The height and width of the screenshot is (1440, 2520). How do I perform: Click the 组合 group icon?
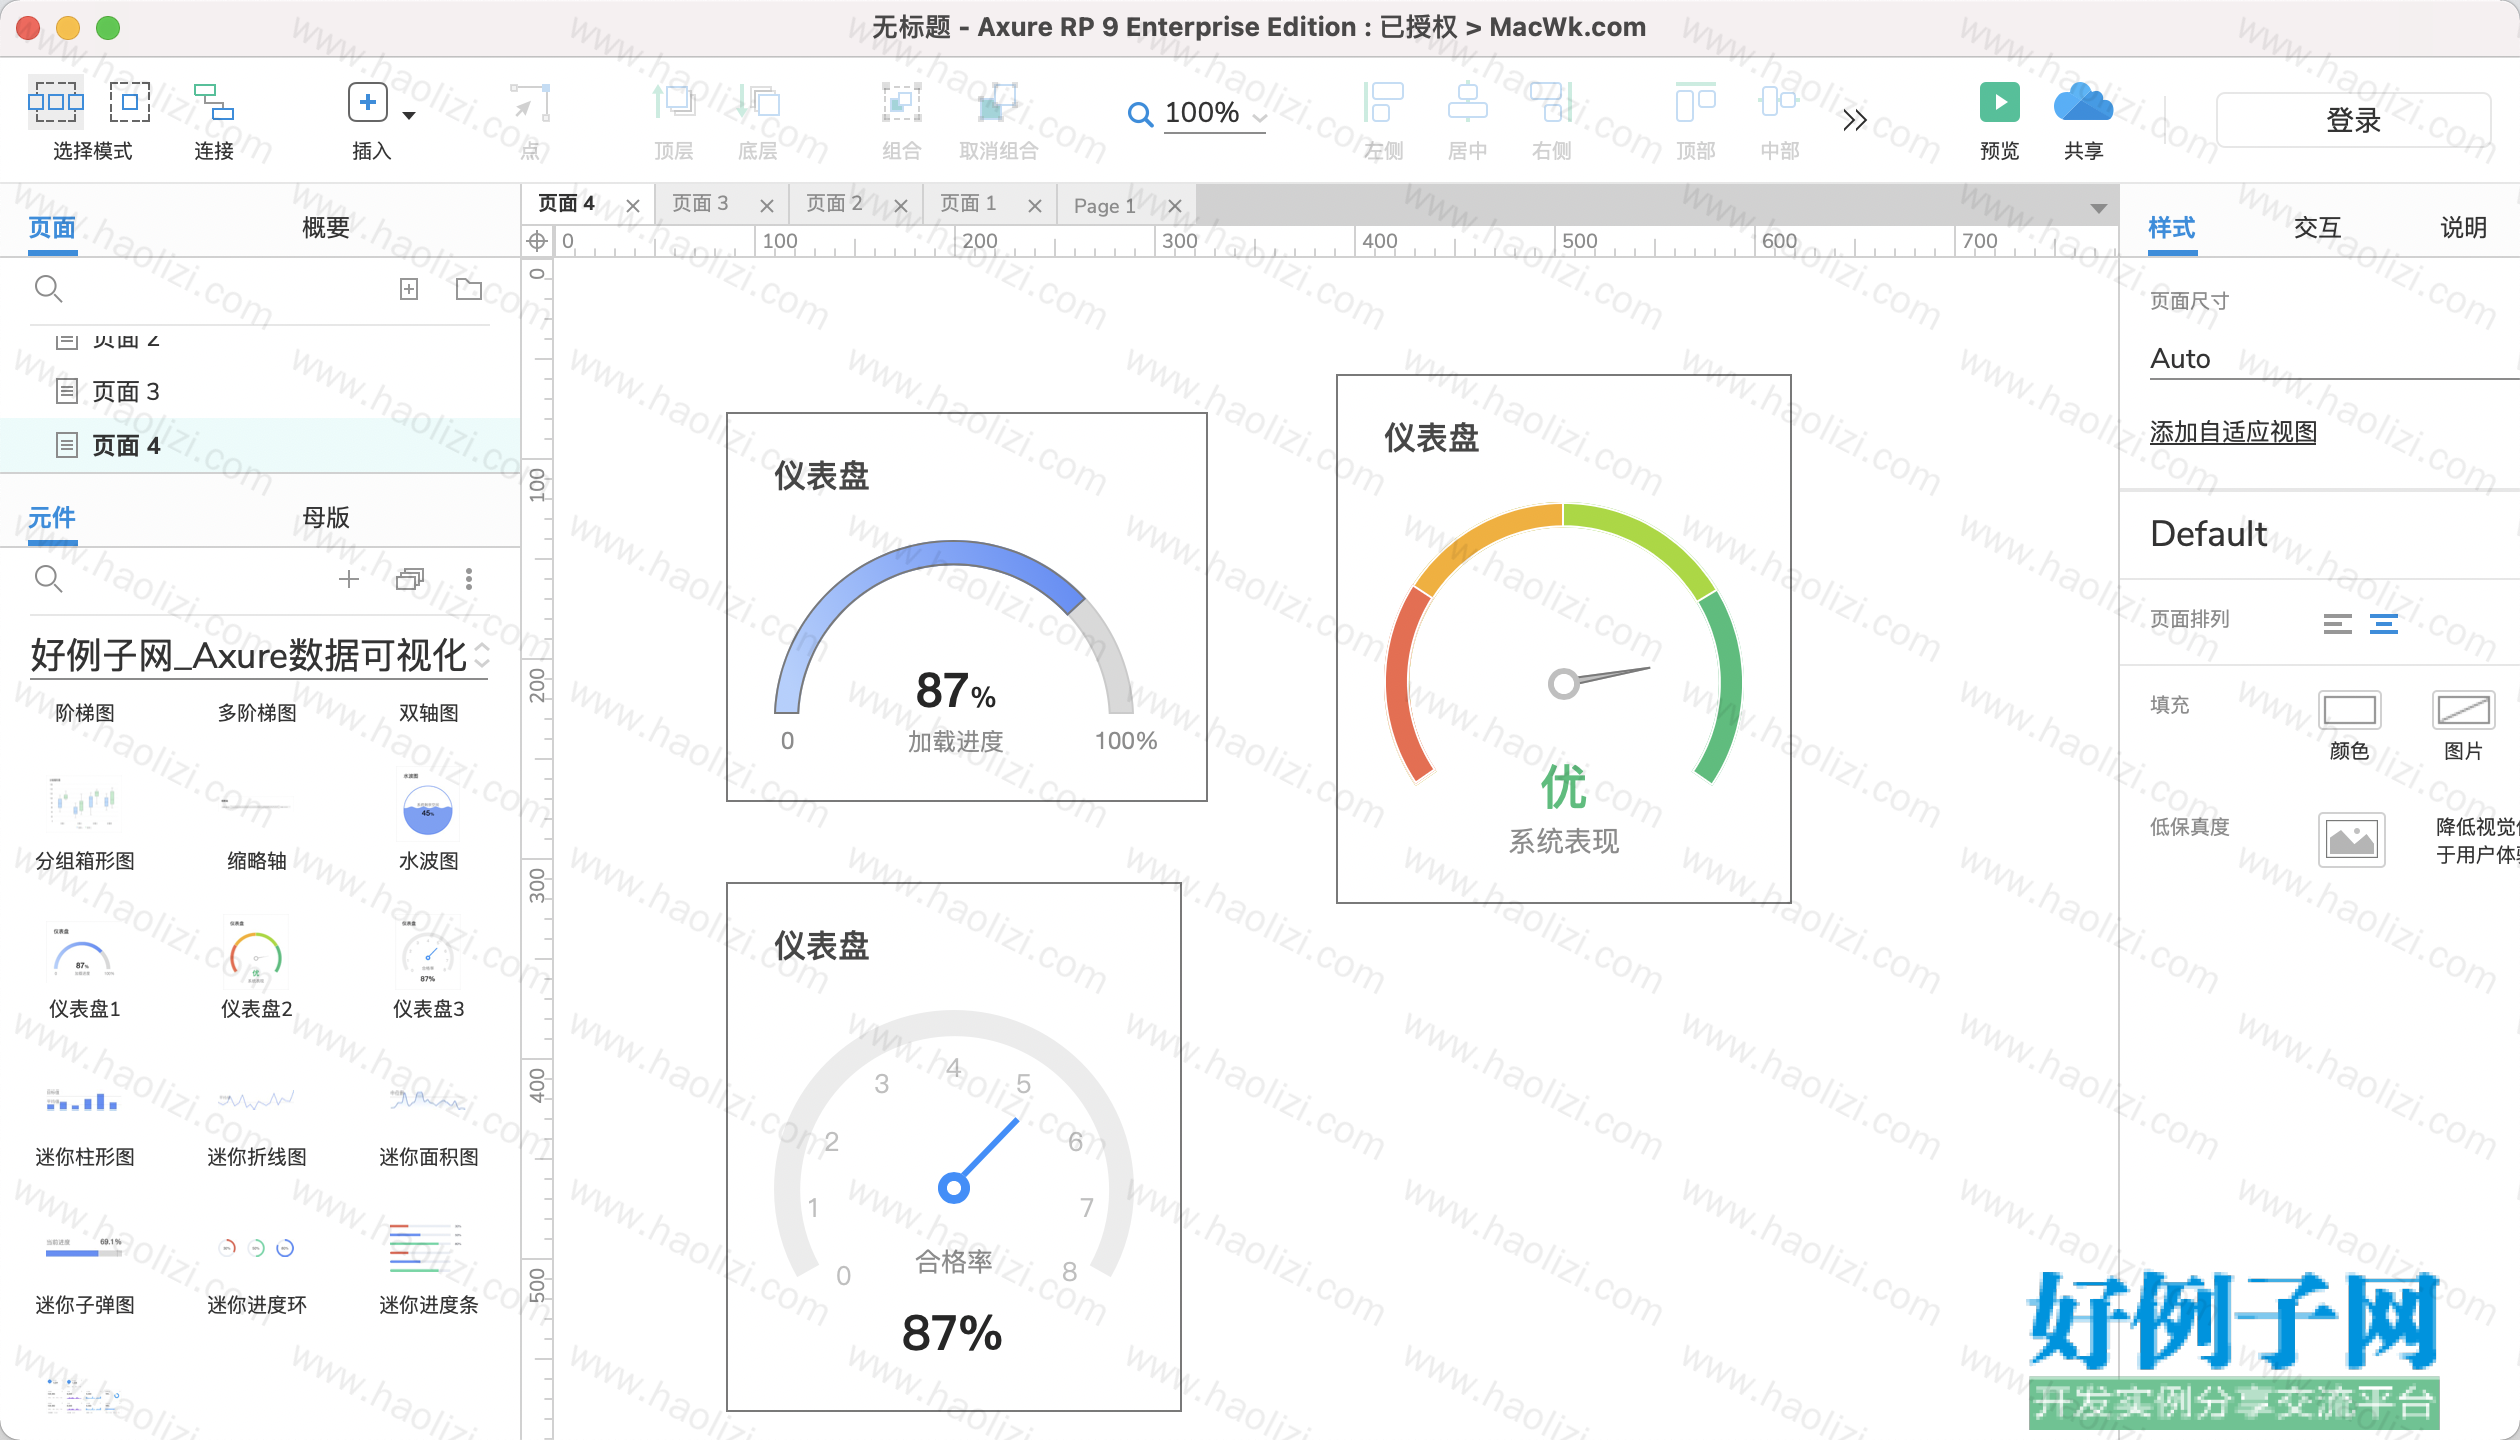click(x=901, y=102)
